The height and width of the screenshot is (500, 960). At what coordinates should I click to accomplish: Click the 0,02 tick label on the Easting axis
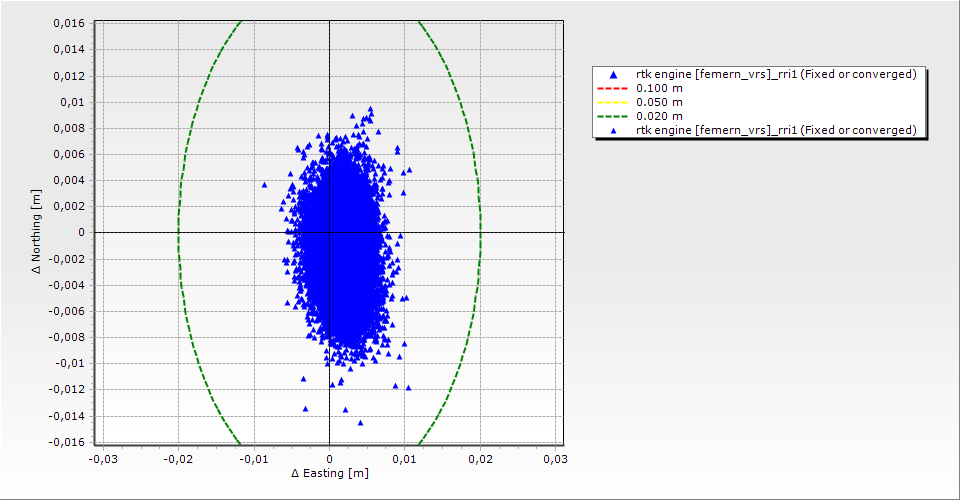pos(480,459)
